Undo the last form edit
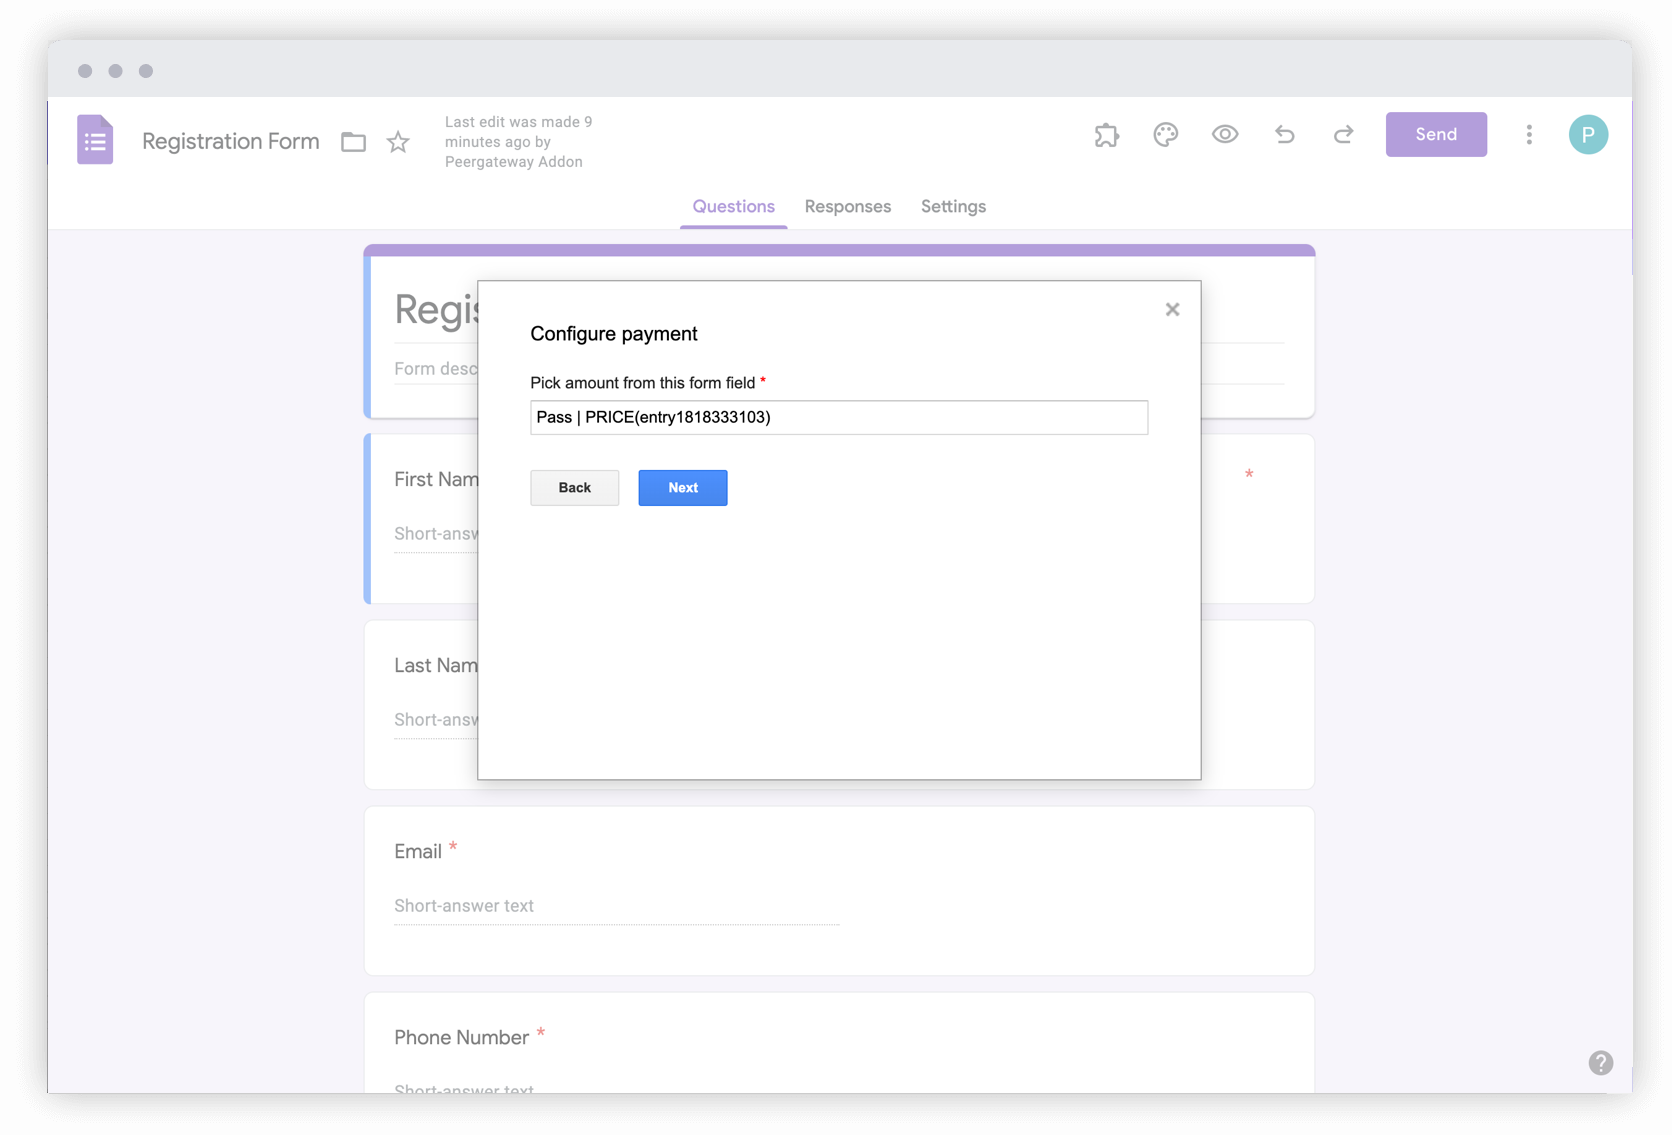 pyautogui.click(x=1285, y=134)
